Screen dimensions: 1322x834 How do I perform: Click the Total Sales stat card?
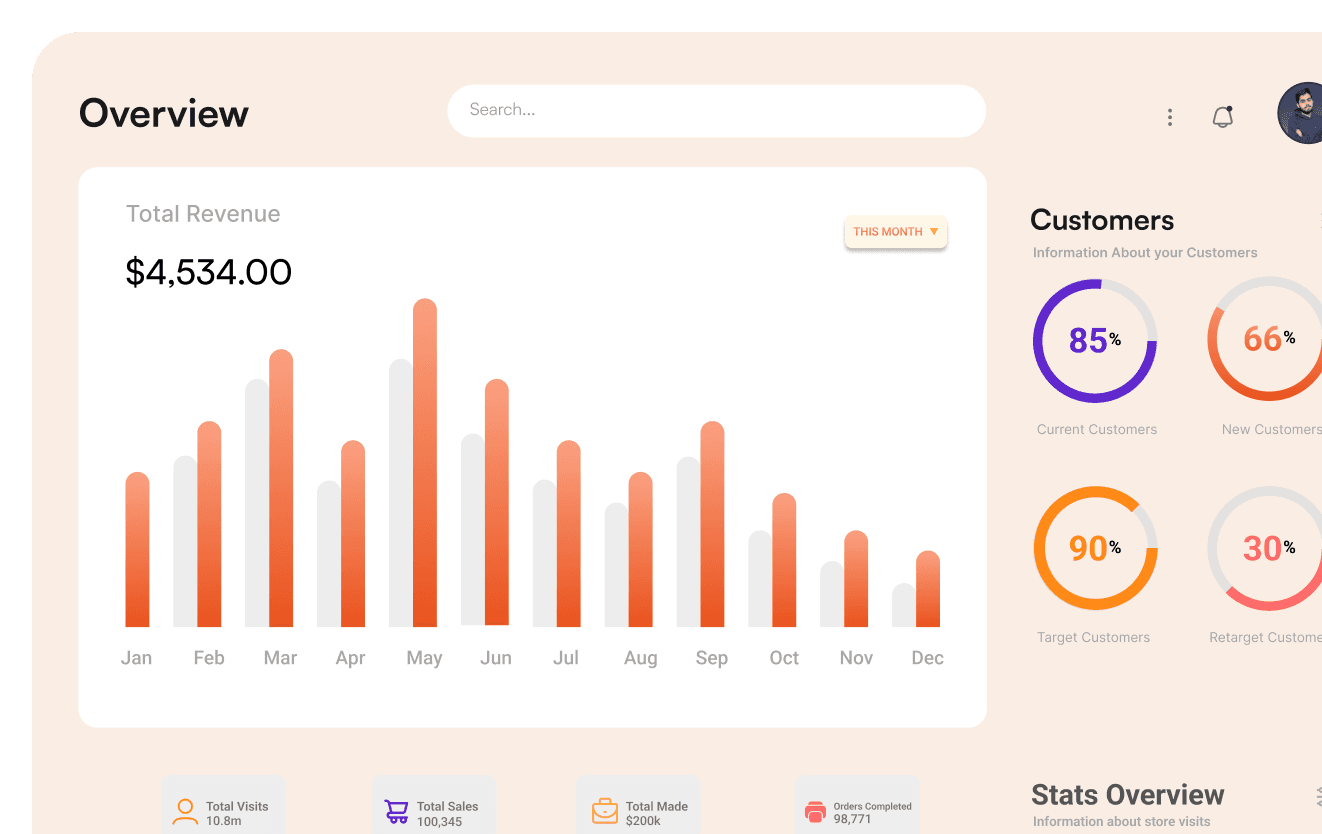(434, 806)
